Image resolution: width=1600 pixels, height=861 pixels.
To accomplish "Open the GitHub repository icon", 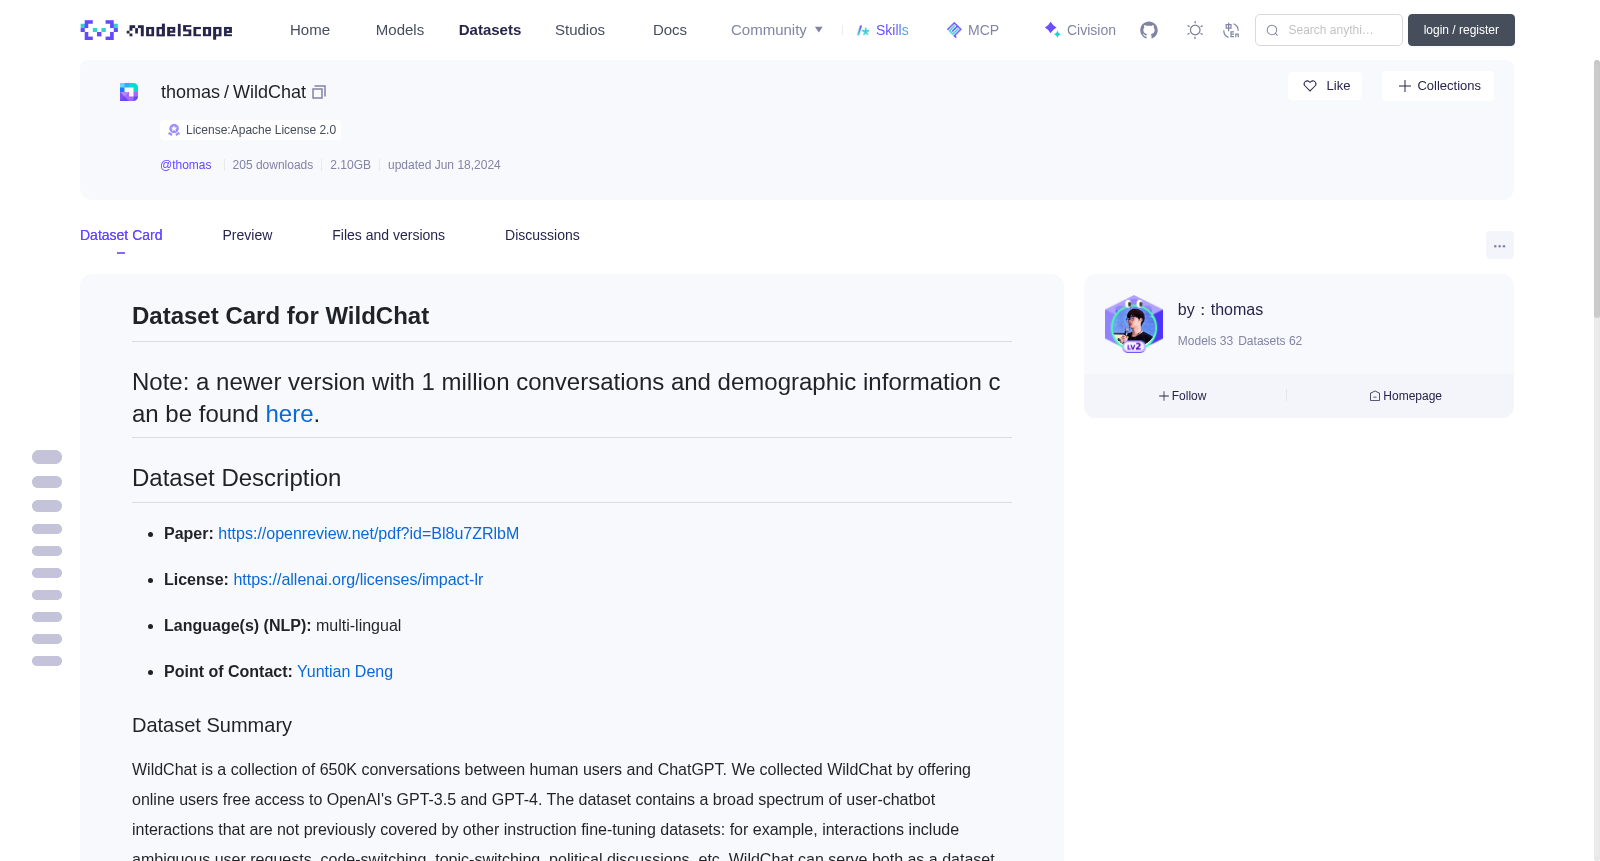I will (1149, 30).
